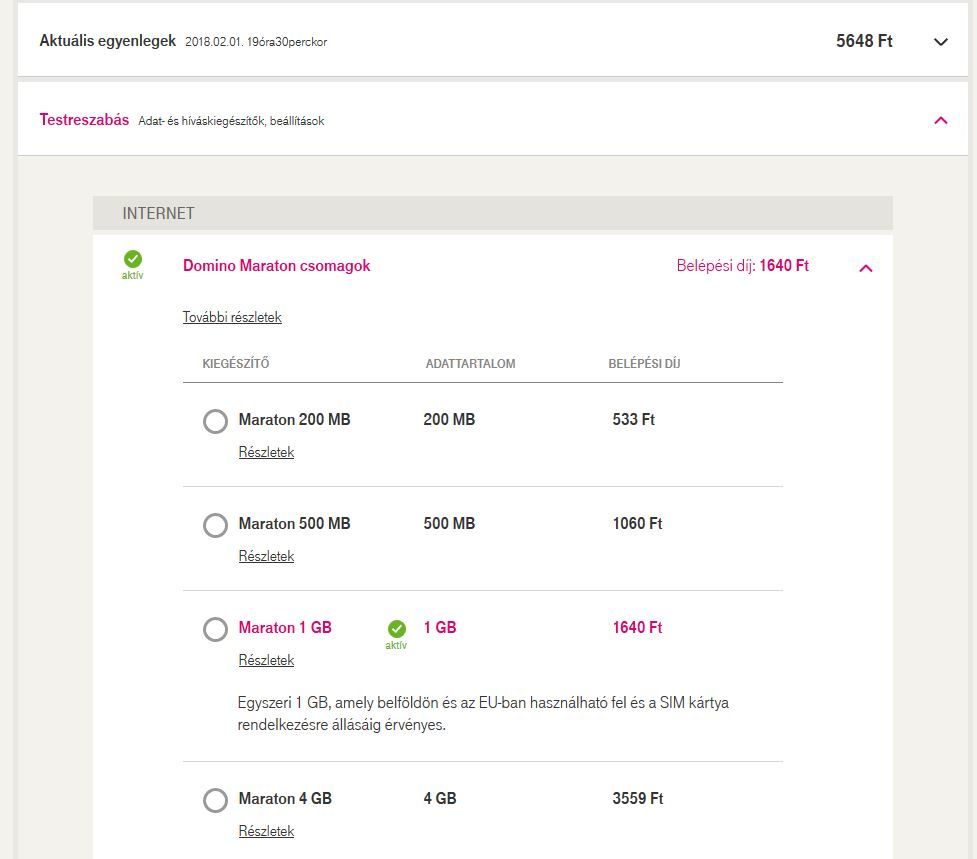This screenshot has height=859, width=977.
Task: Click the 5648 Ft balance amount
Action: coord(864,41)
